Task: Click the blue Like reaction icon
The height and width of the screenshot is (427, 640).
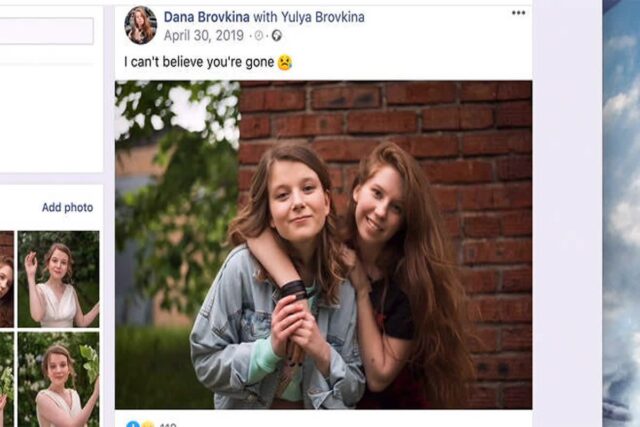Action: coord(132,424)
